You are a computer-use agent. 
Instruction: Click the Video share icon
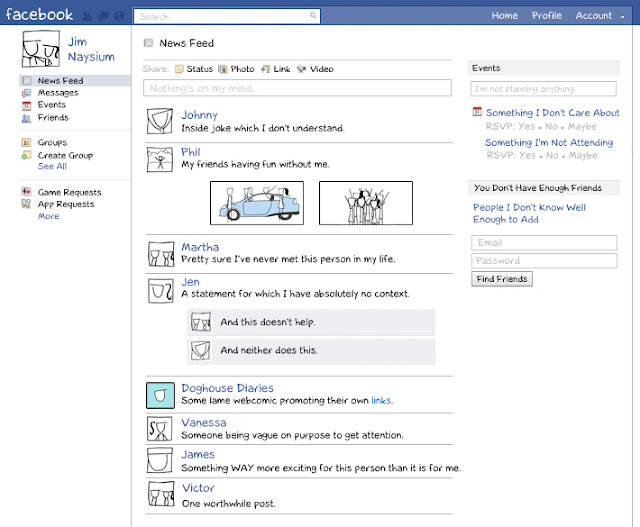coord(301,69)
